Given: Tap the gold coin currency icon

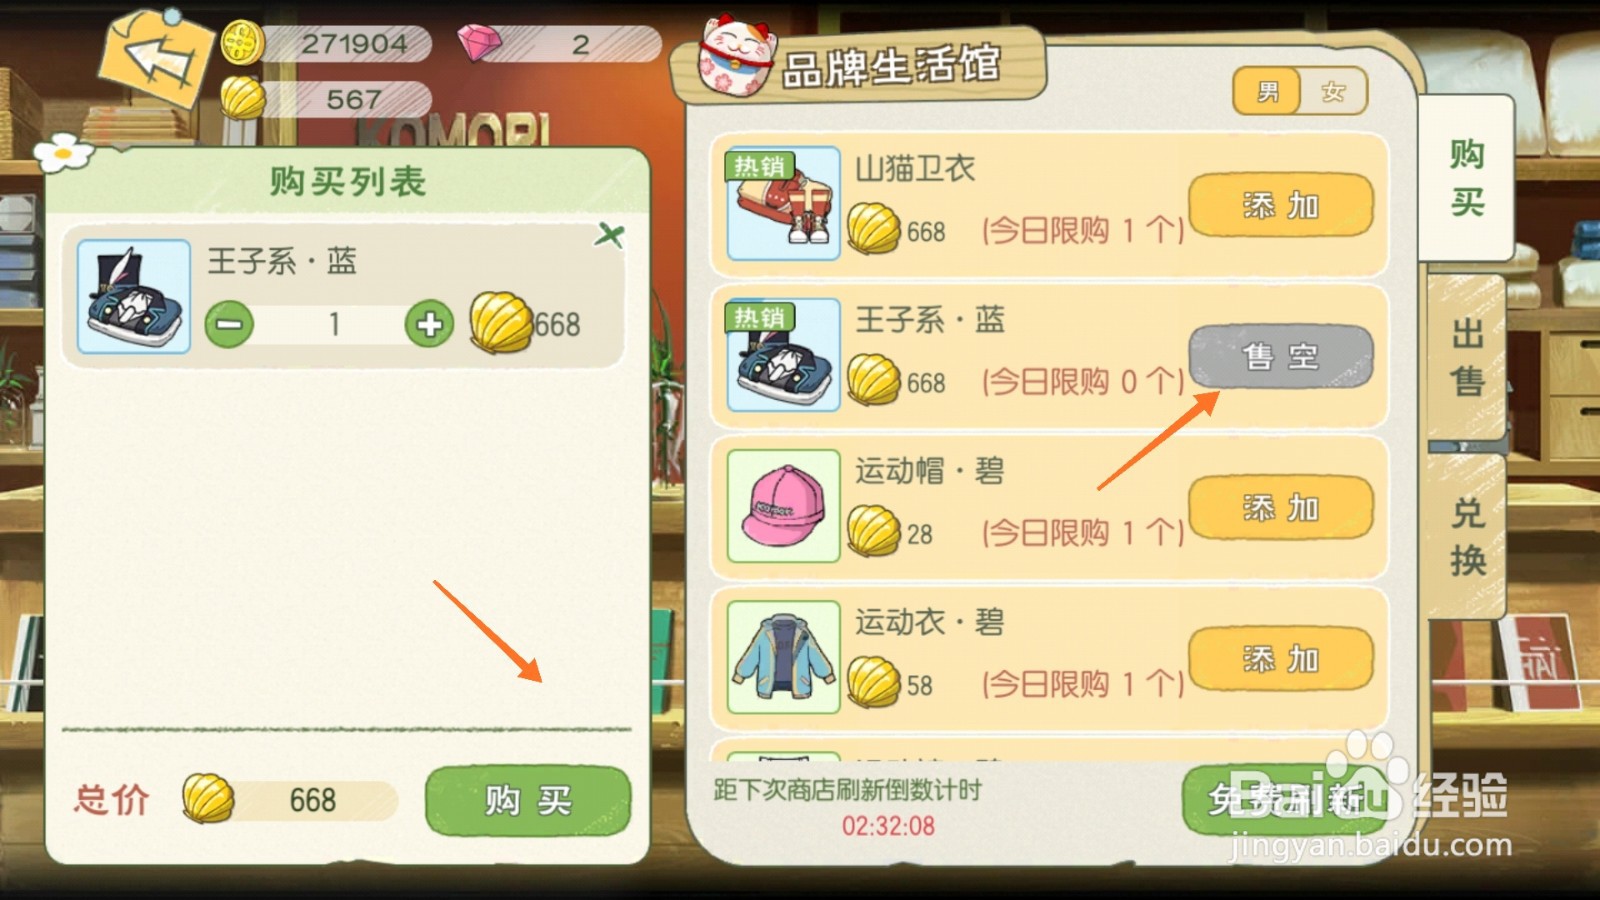Looking at the screenshot, I should [x=242, y=43].
